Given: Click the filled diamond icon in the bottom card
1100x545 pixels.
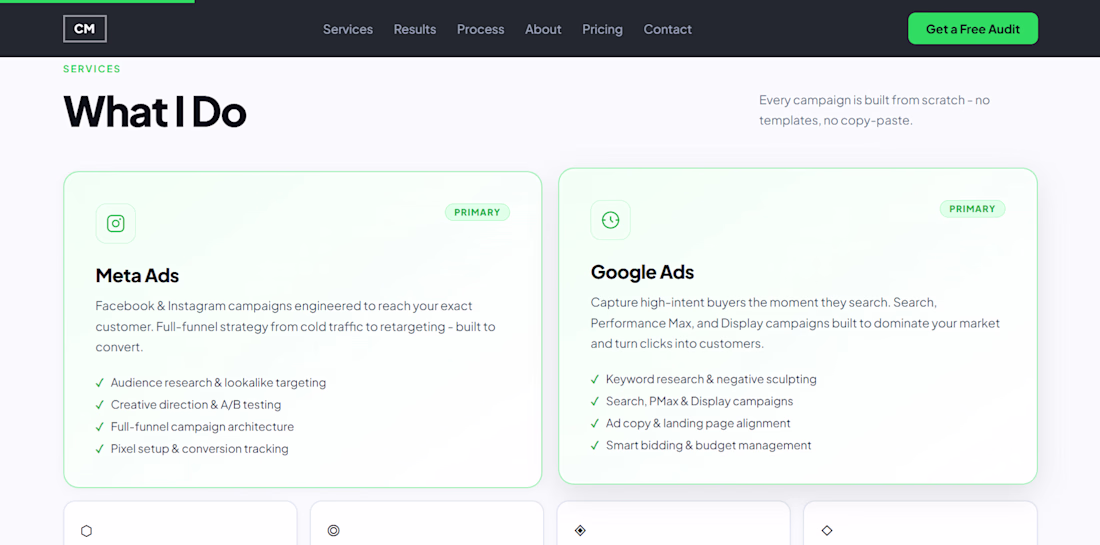Looking at the screenshot, I should click(x=580, y=531).
